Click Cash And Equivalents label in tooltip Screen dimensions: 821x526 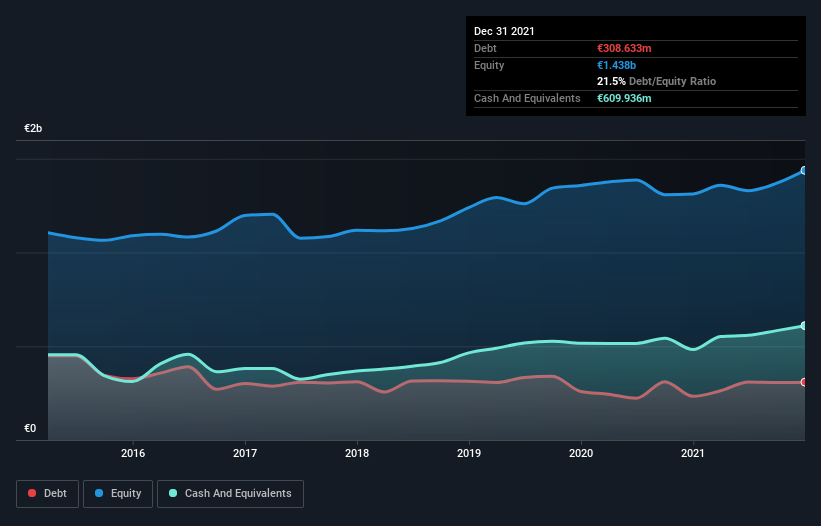(527, 98)
